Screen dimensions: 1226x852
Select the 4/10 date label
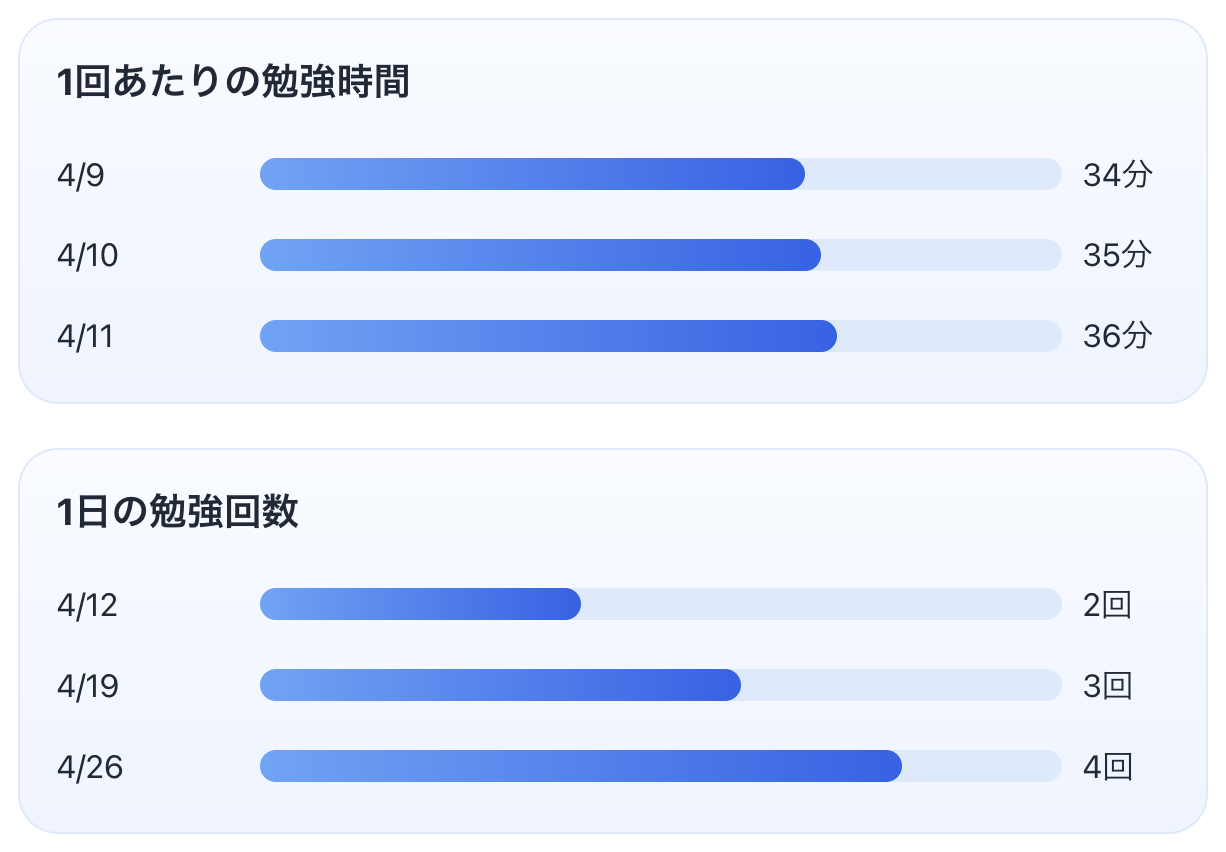pyautogui.click(x=87, y=256)
